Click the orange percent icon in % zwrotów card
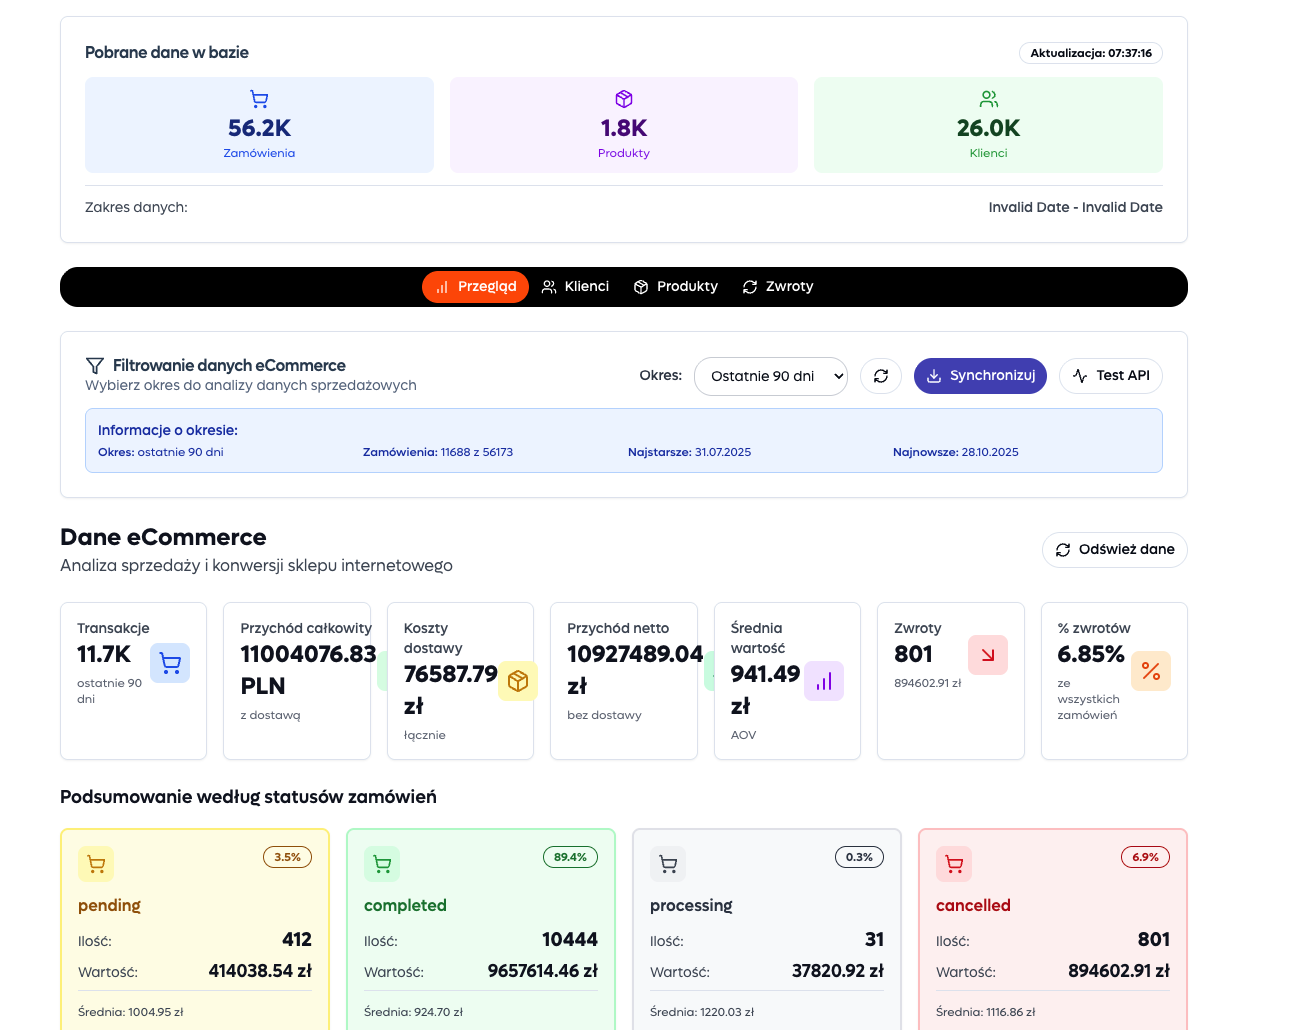1301x1030 pixels. 1151,671
